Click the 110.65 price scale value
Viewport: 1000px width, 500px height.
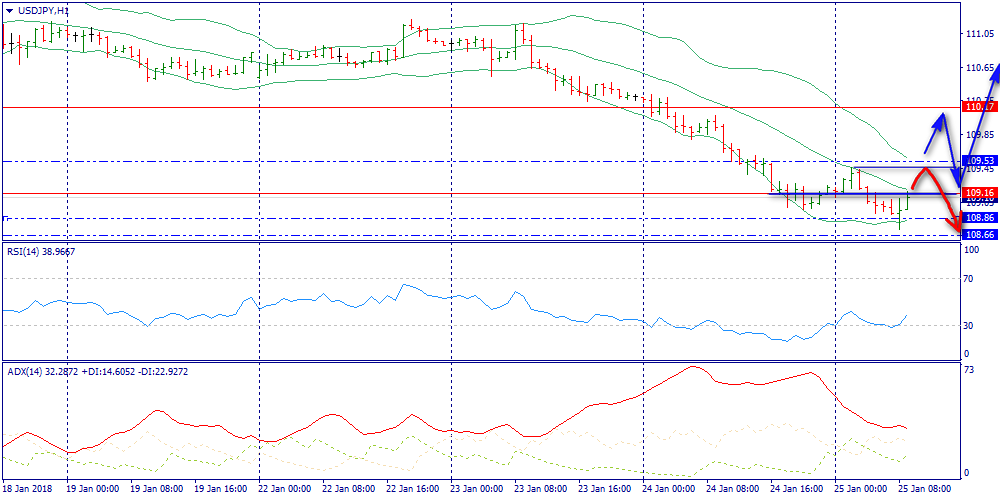click(x=980, y=68)
